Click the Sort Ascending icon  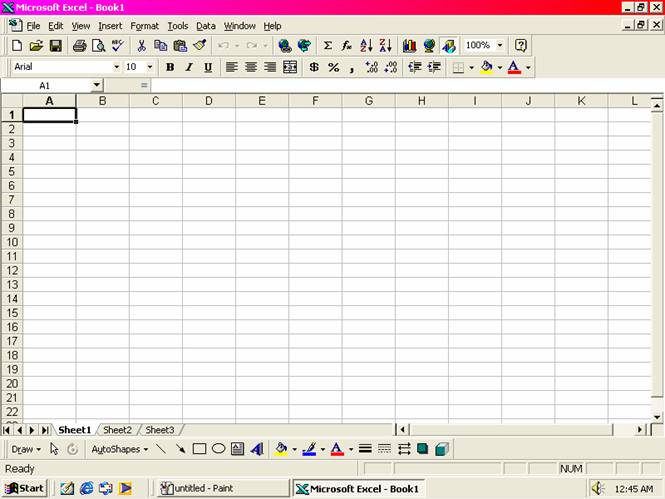click(x=366, y=46)
